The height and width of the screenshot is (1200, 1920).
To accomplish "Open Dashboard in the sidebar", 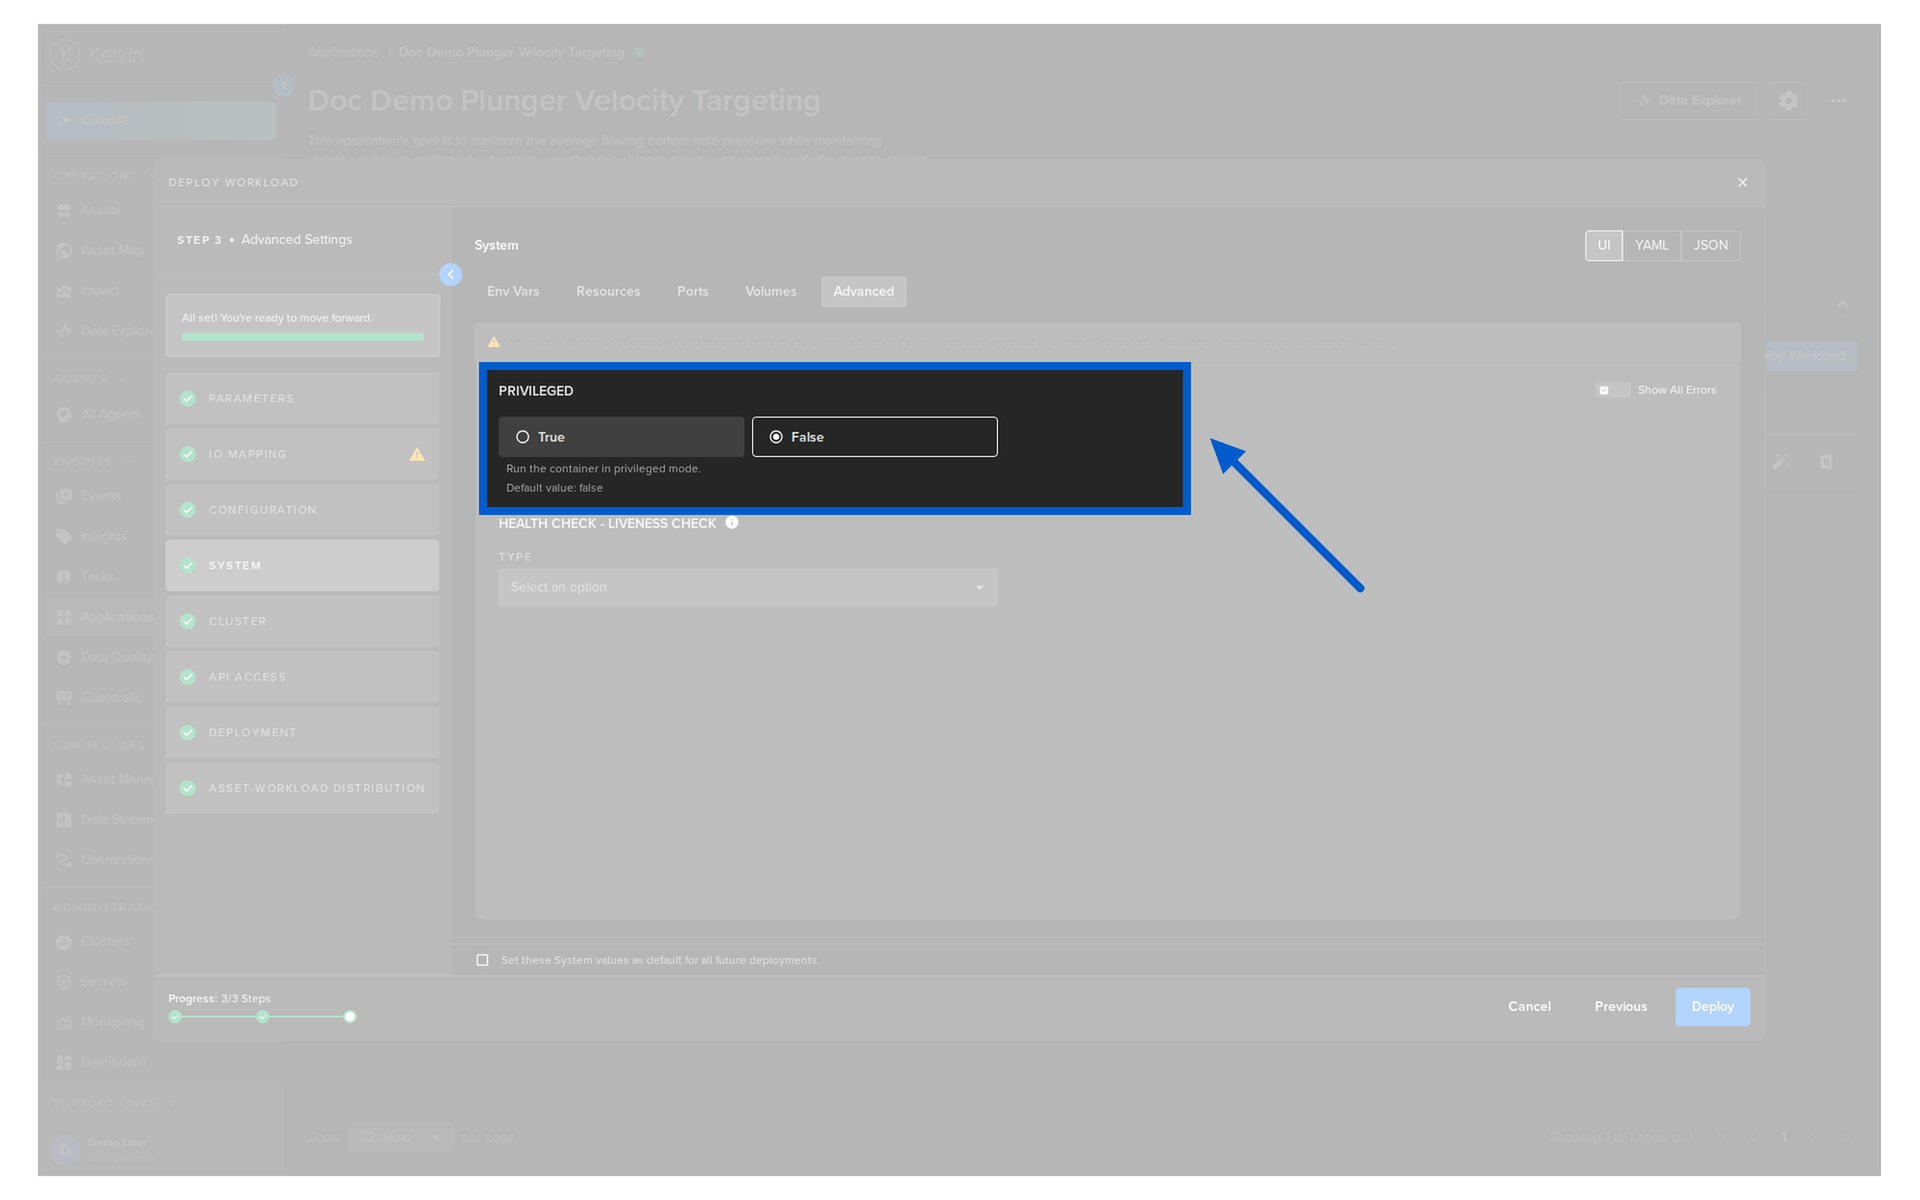I will click(x=100, y=1062).
